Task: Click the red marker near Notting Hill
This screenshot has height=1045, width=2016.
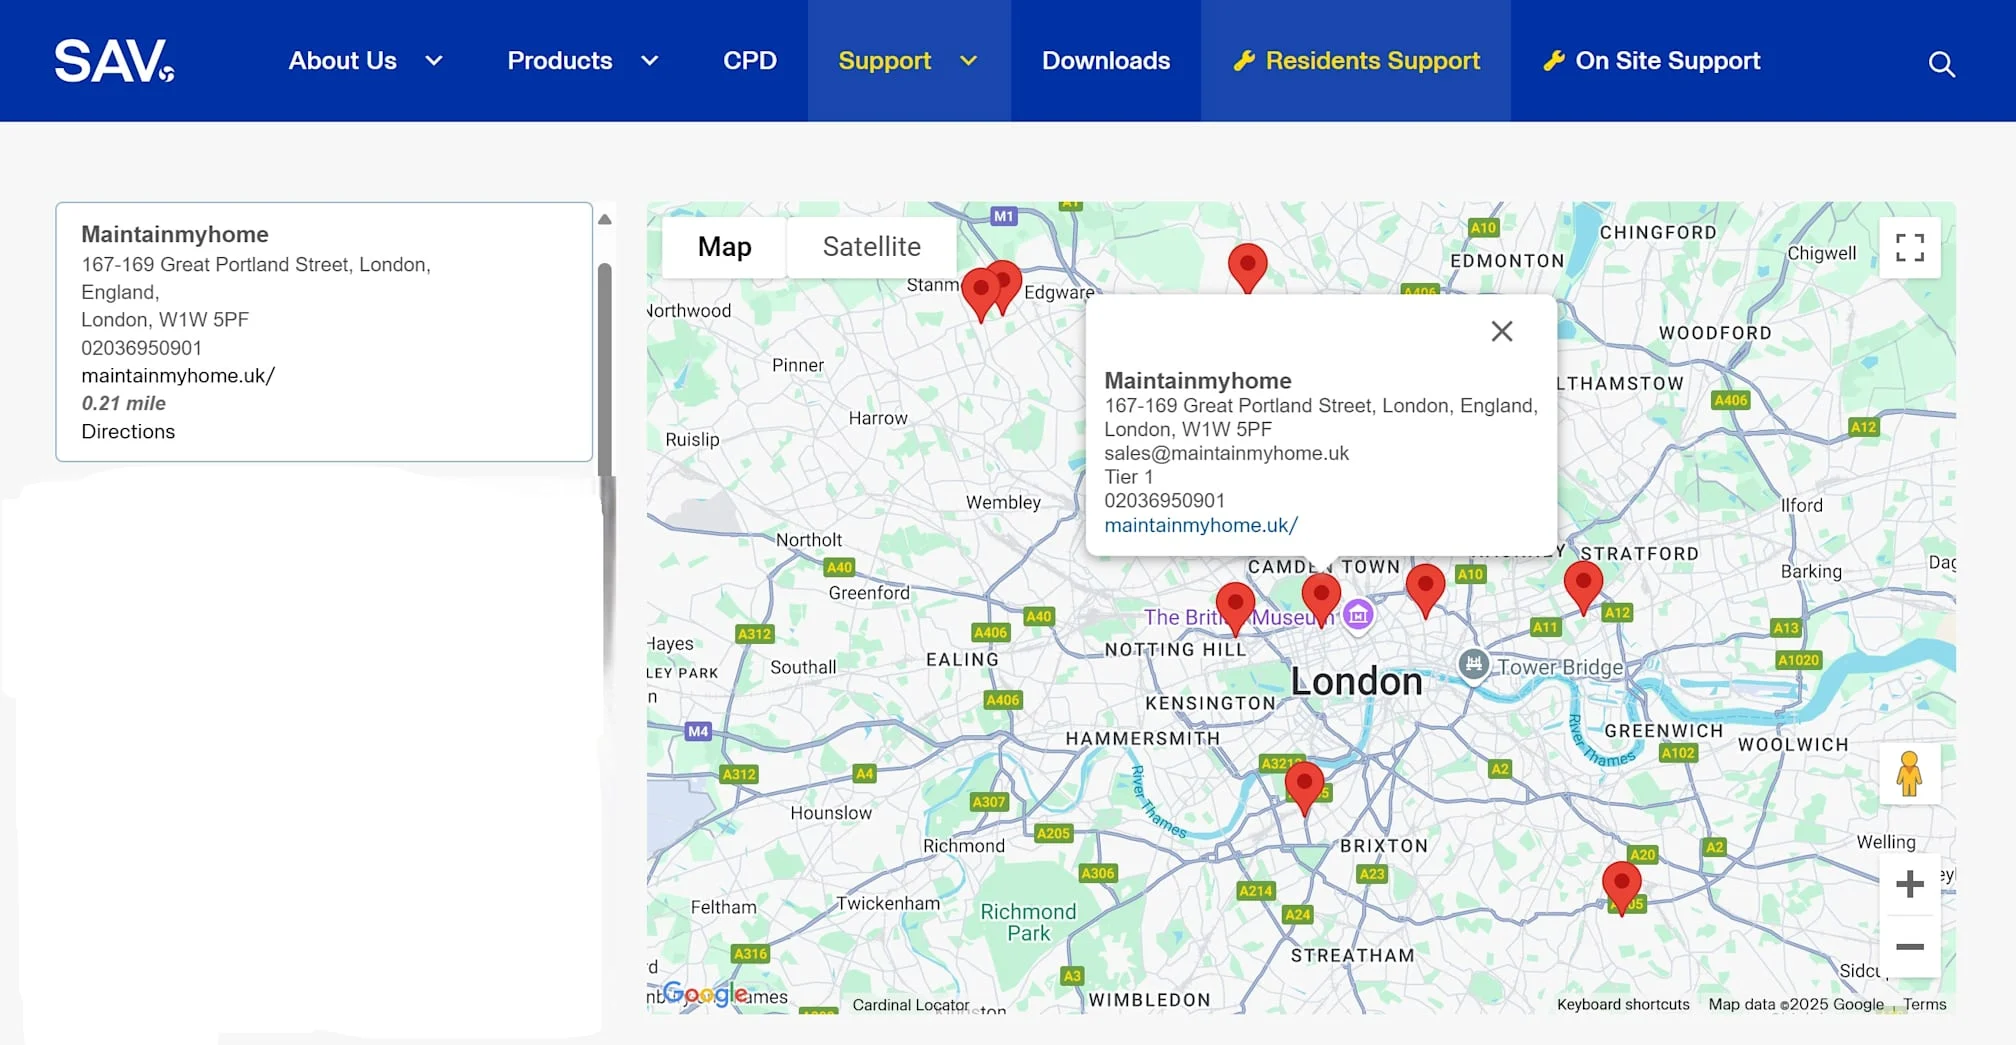Action: [1235, 610]
